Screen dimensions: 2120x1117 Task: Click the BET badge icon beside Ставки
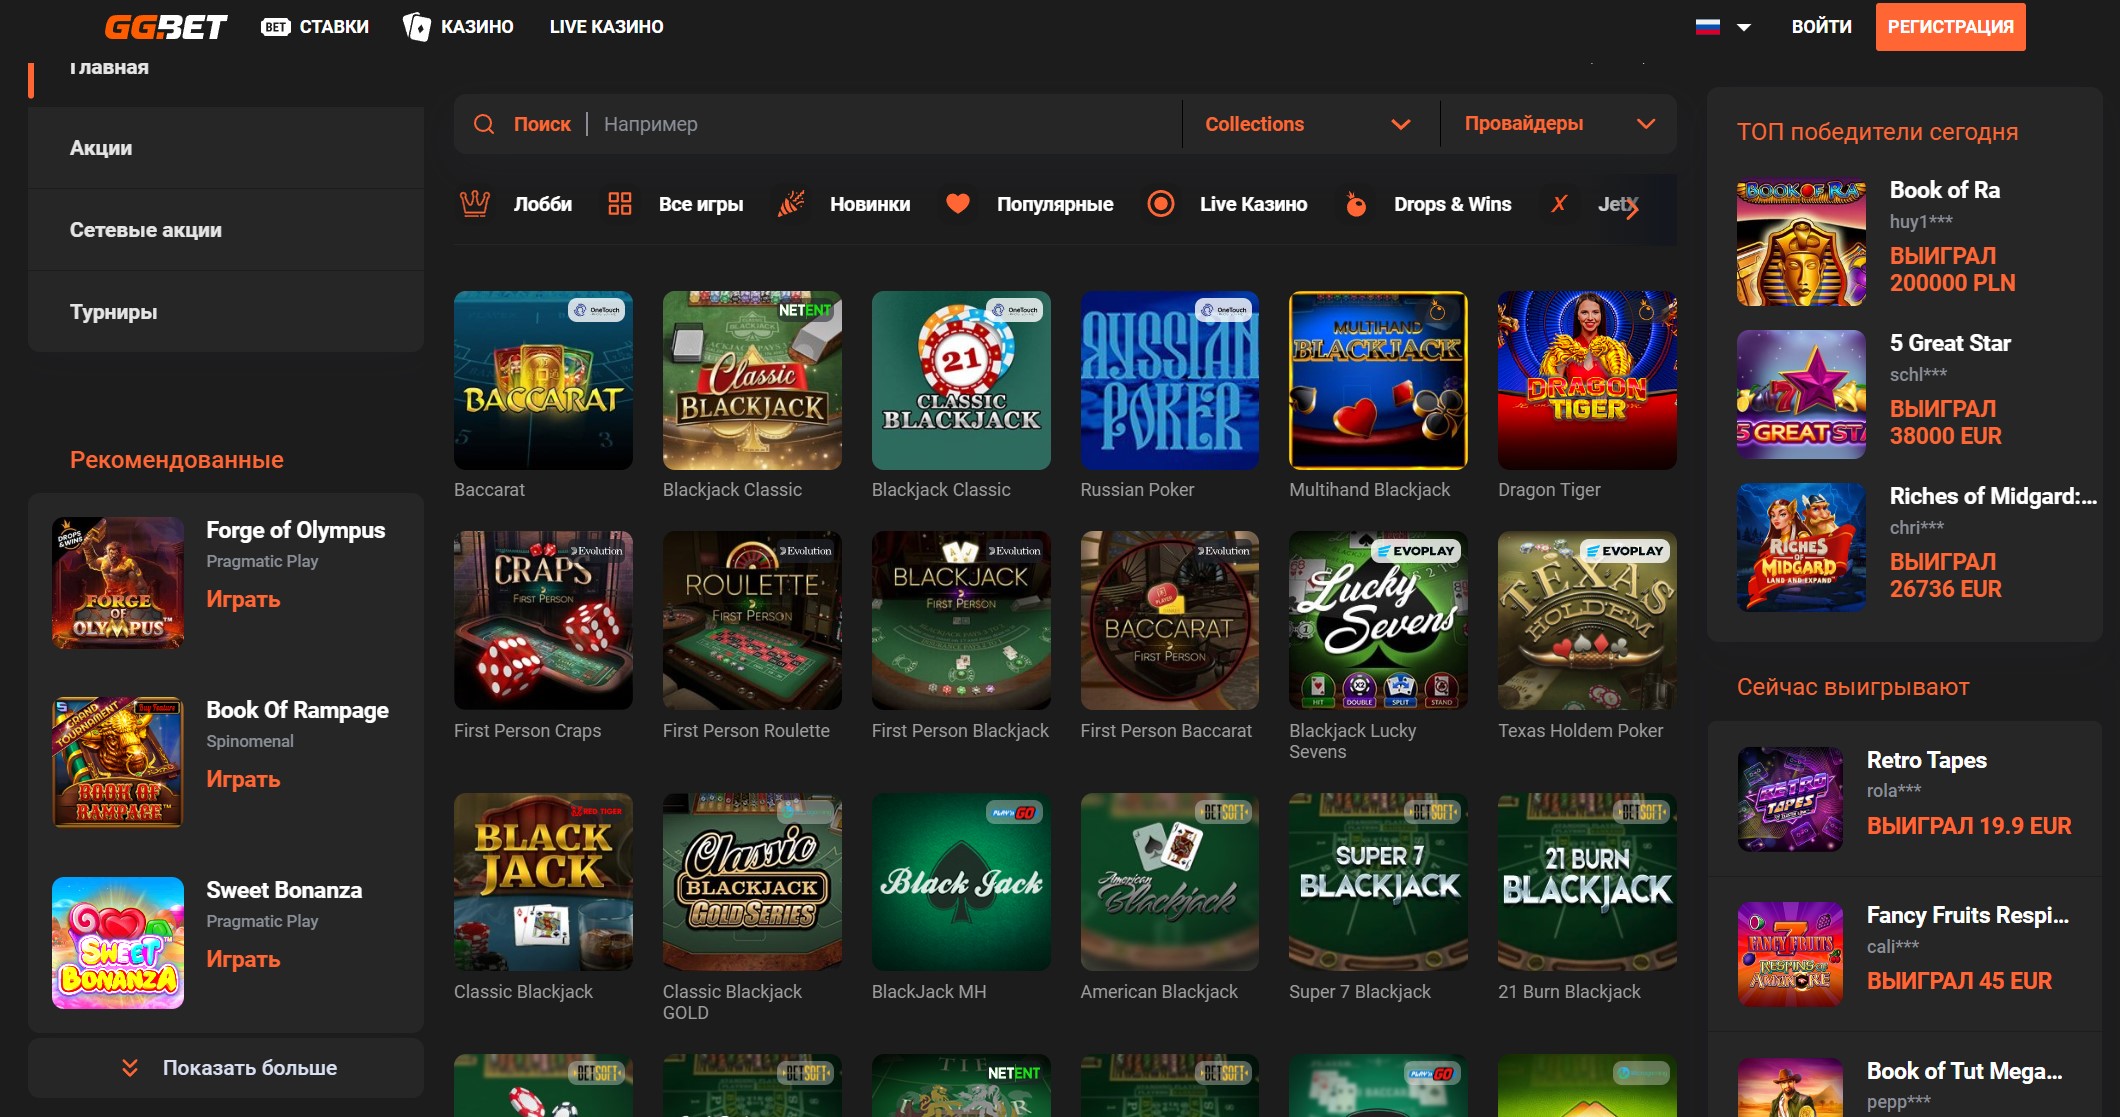point(276,27)
